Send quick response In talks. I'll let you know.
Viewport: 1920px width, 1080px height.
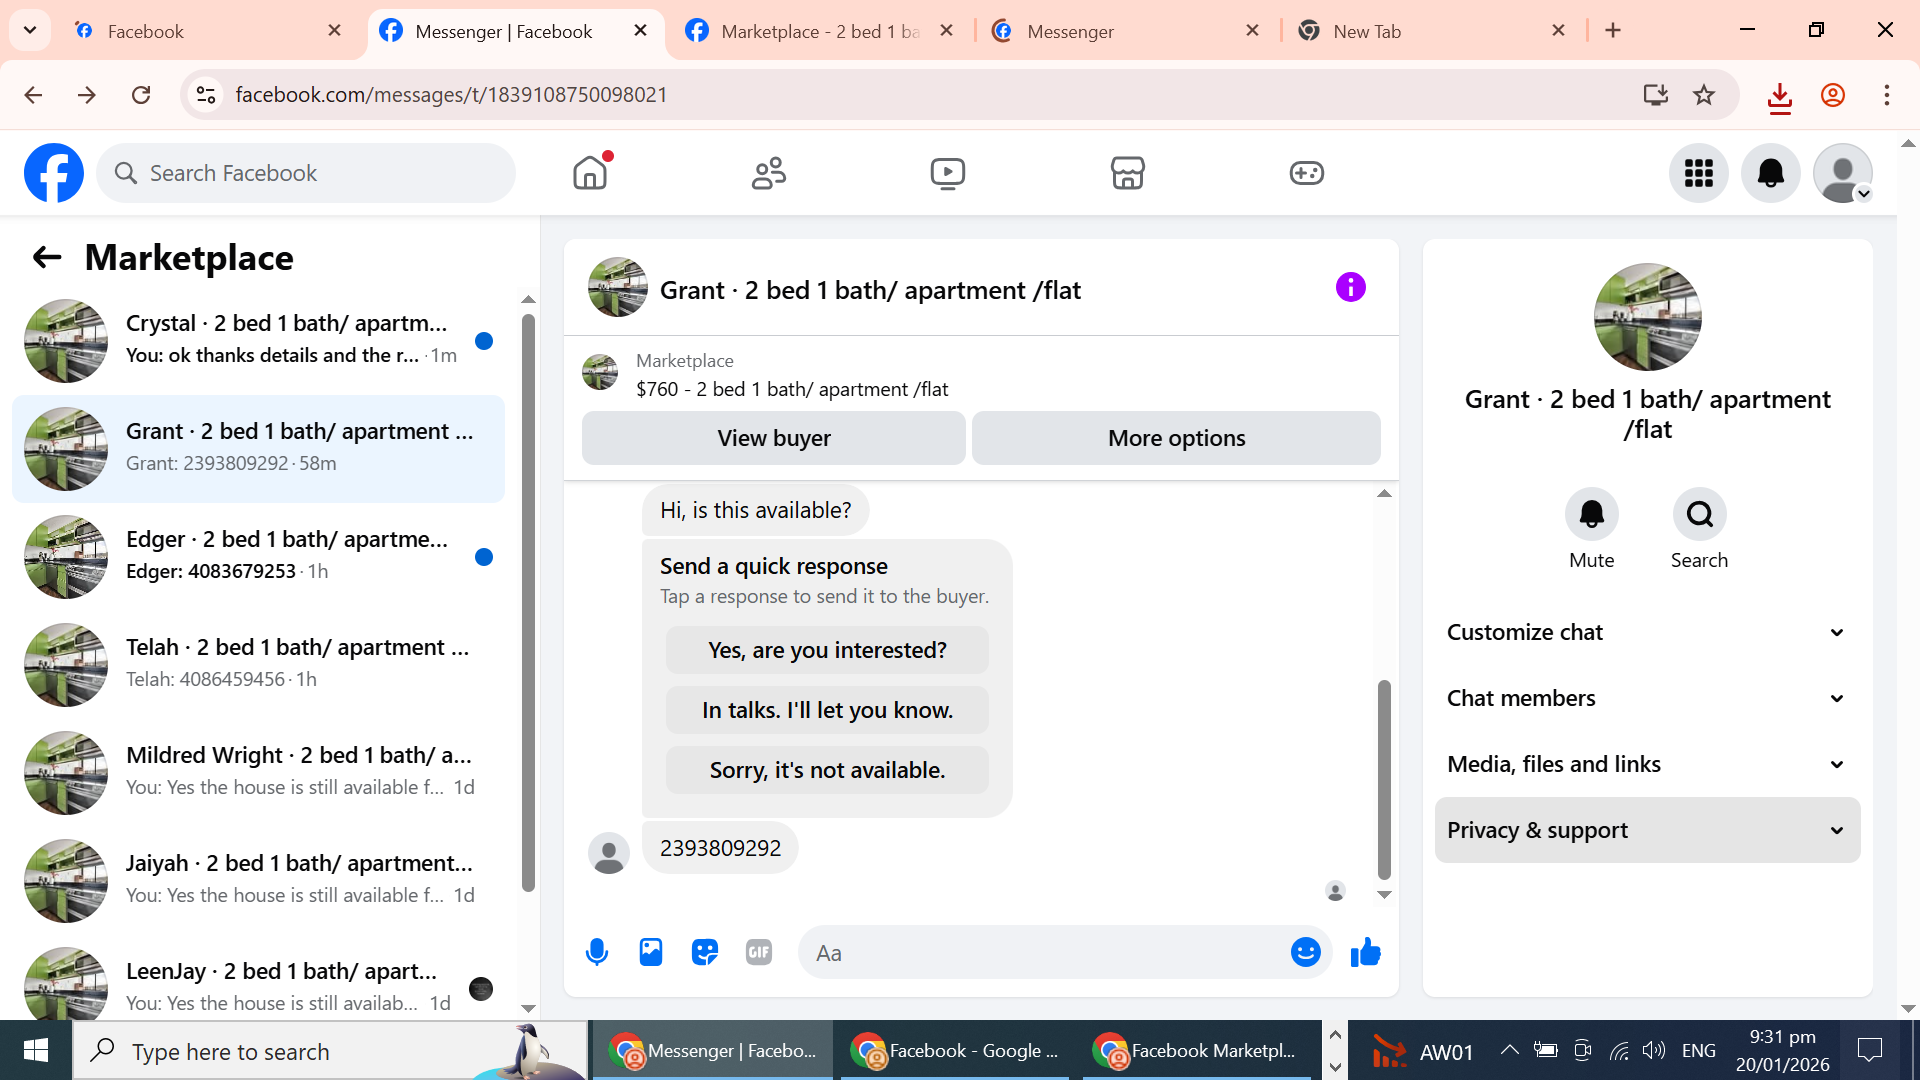click(827, 710)
